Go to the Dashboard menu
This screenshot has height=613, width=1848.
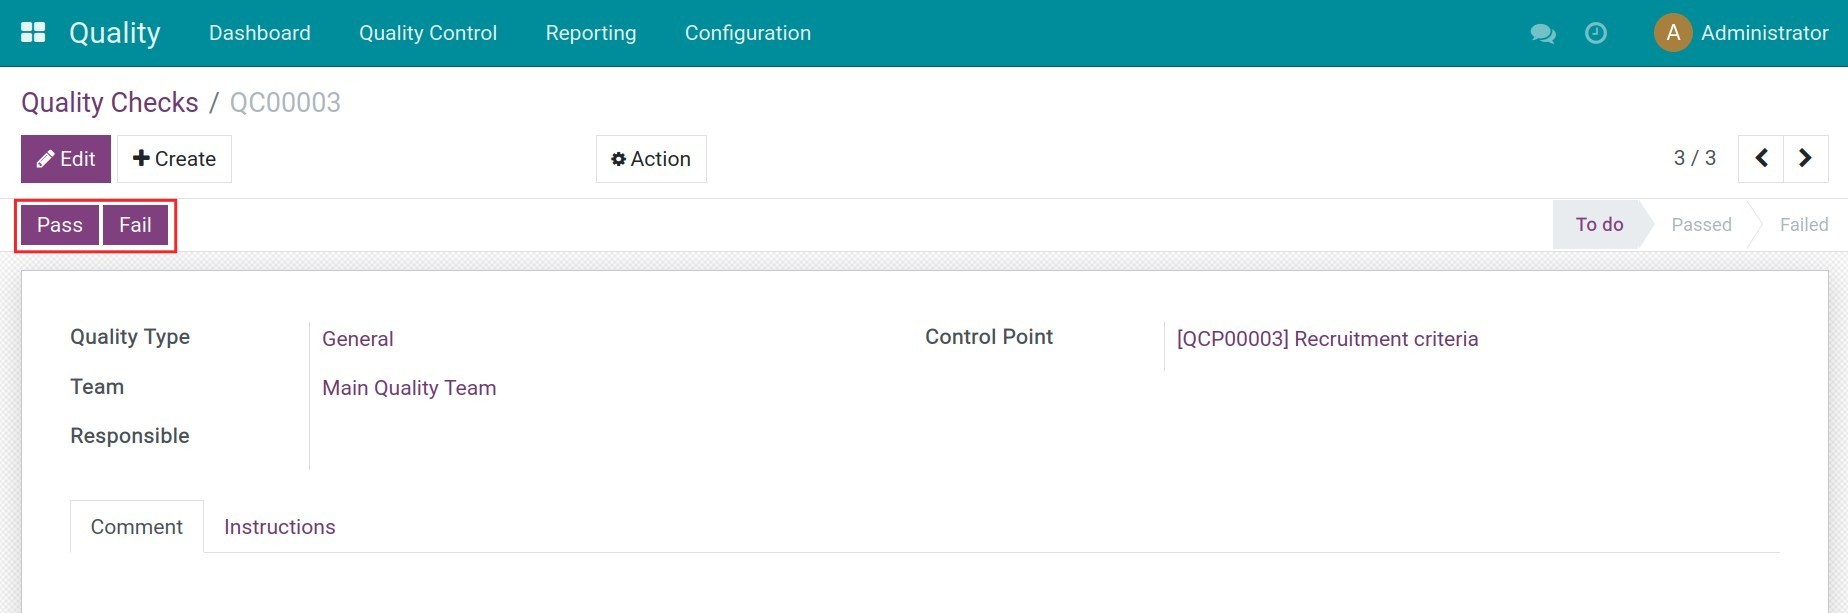pos(260,33)
